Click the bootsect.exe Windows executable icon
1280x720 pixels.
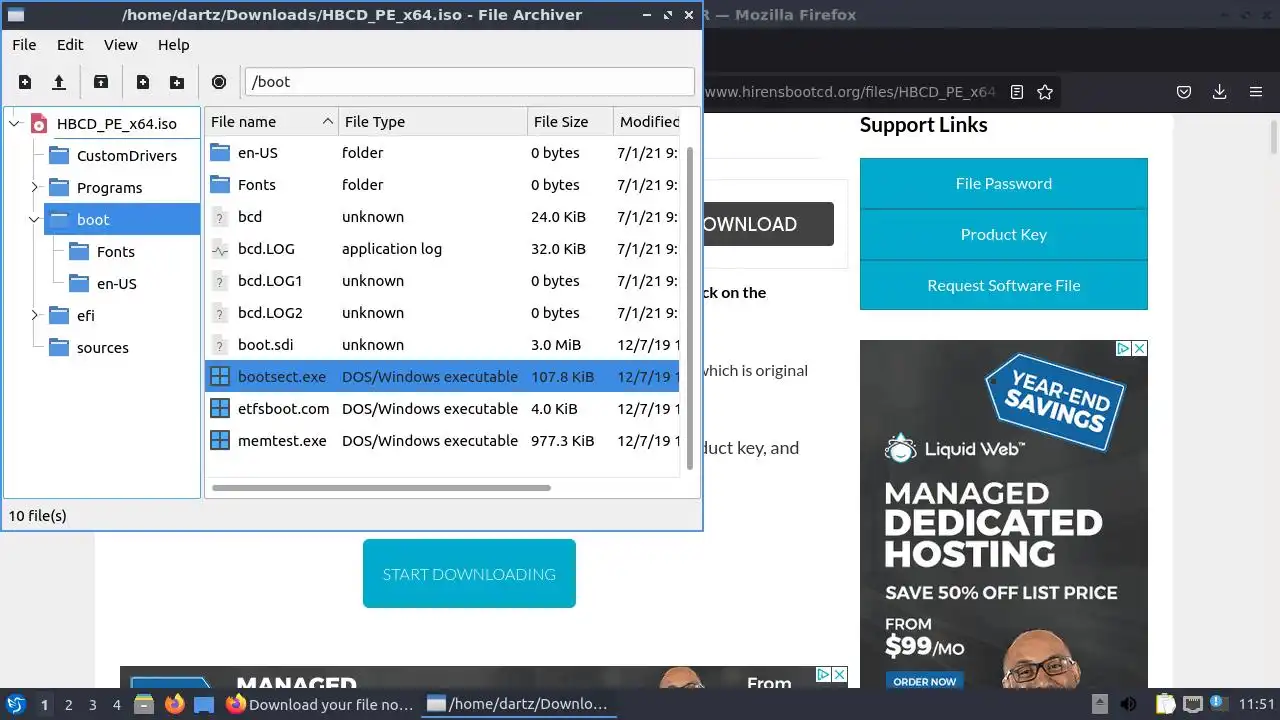pos(220,377)
